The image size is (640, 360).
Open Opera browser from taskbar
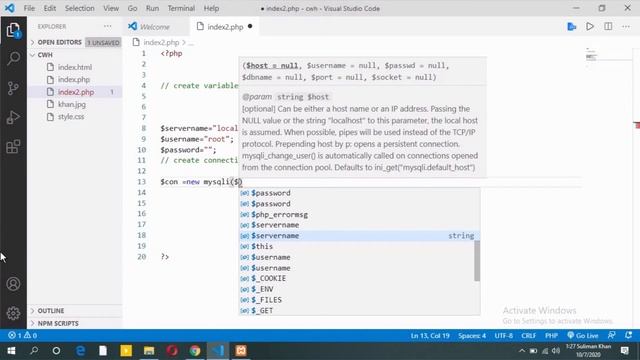tap(172, 351)
